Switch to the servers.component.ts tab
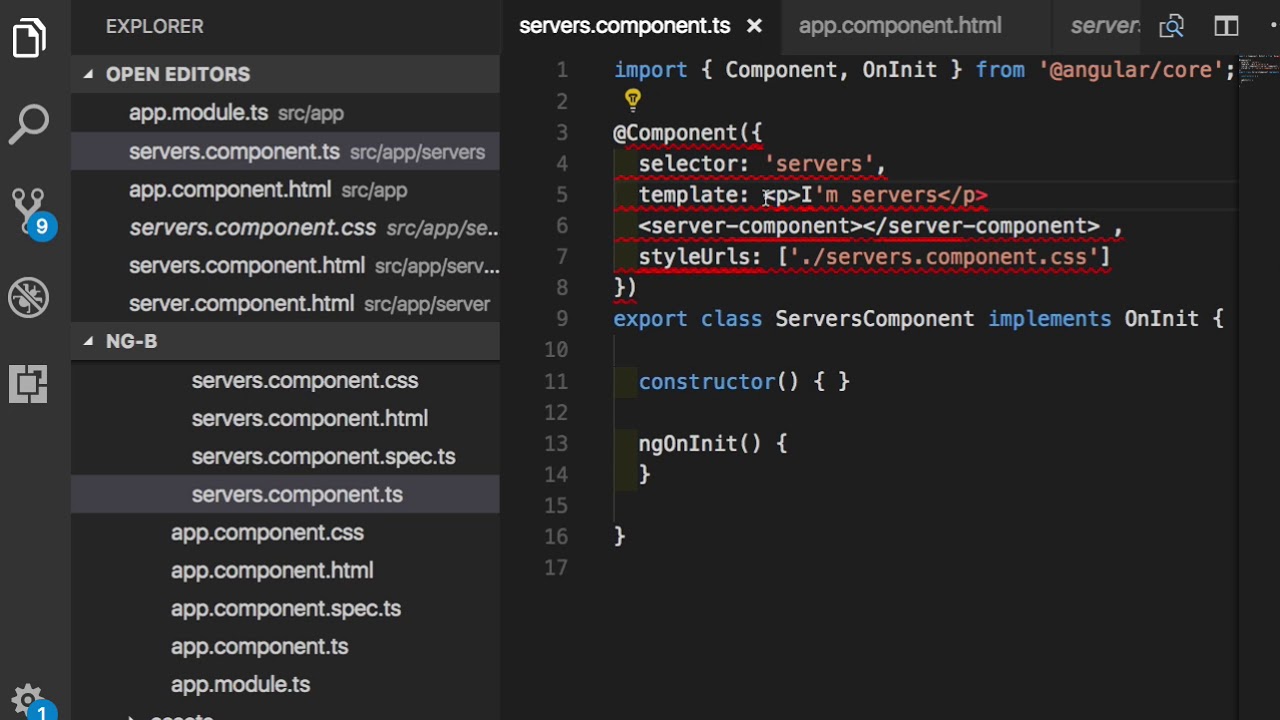 [625, 26]
